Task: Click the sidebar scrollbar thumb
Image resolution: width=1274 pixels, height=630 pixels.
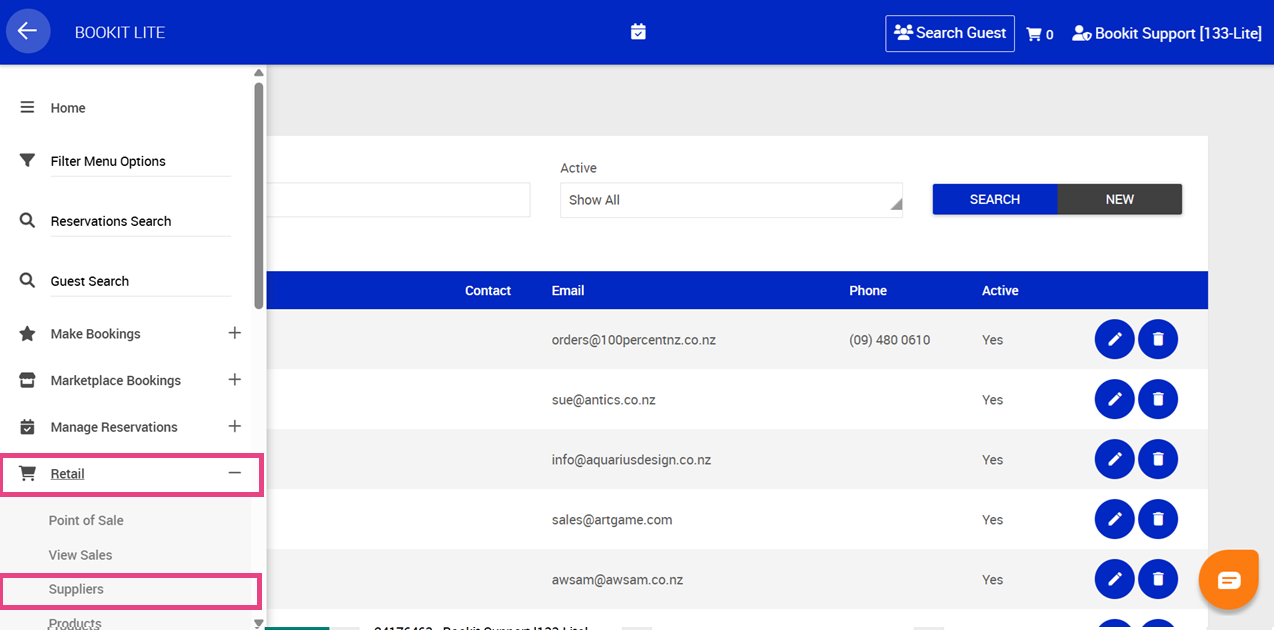Action: click(x=259, y=195)
